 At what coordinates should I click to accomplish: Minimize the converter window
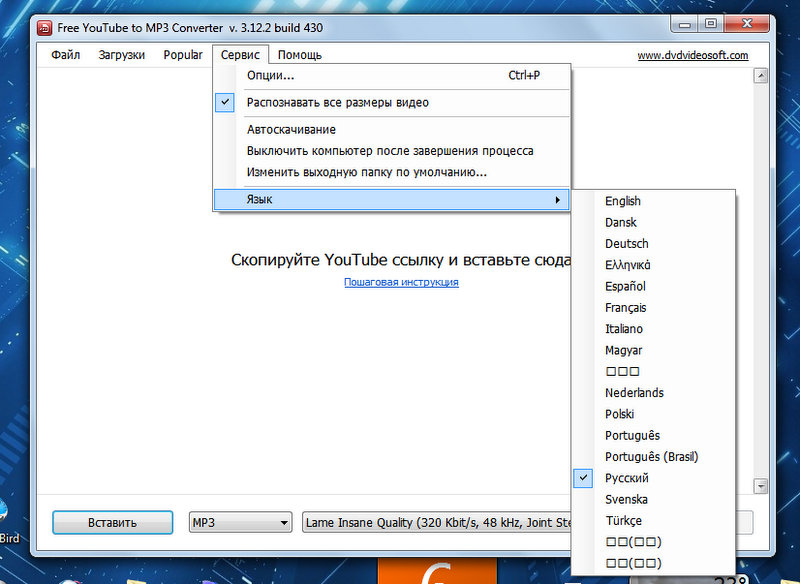(685, 24)
